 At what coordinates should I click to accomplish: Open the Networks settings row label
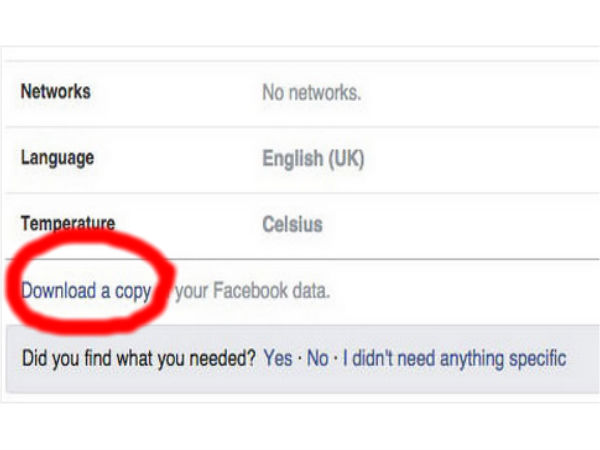(55, 92)
